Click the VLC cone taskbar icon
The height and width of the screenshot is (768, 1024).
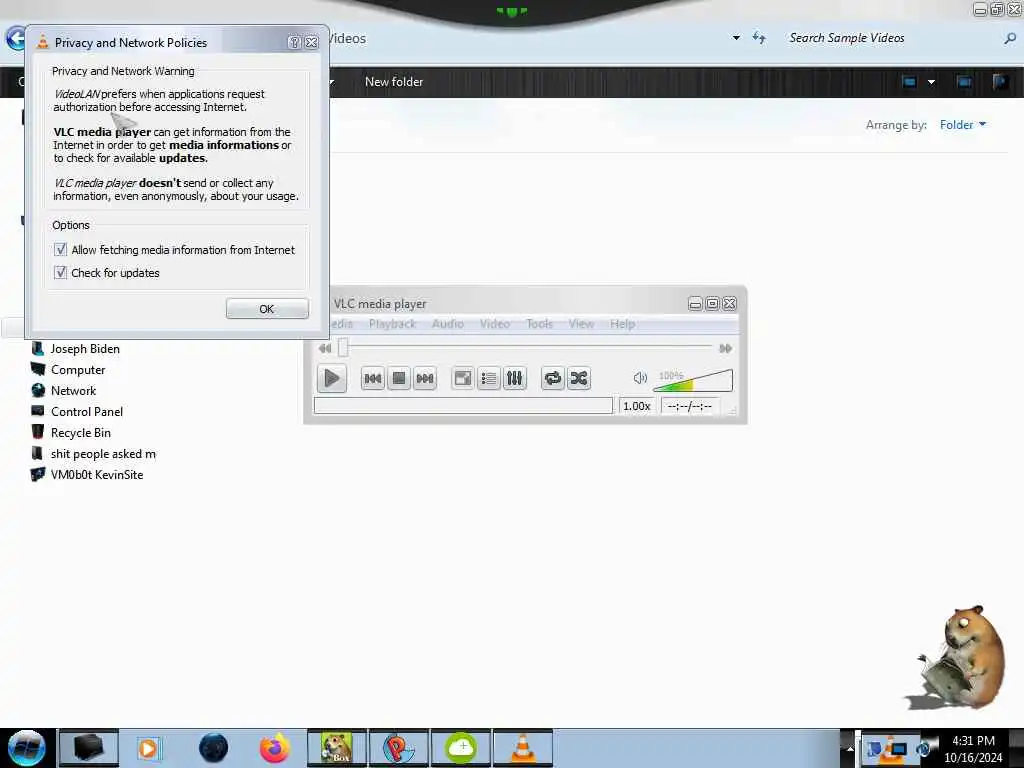click(523, 748)
